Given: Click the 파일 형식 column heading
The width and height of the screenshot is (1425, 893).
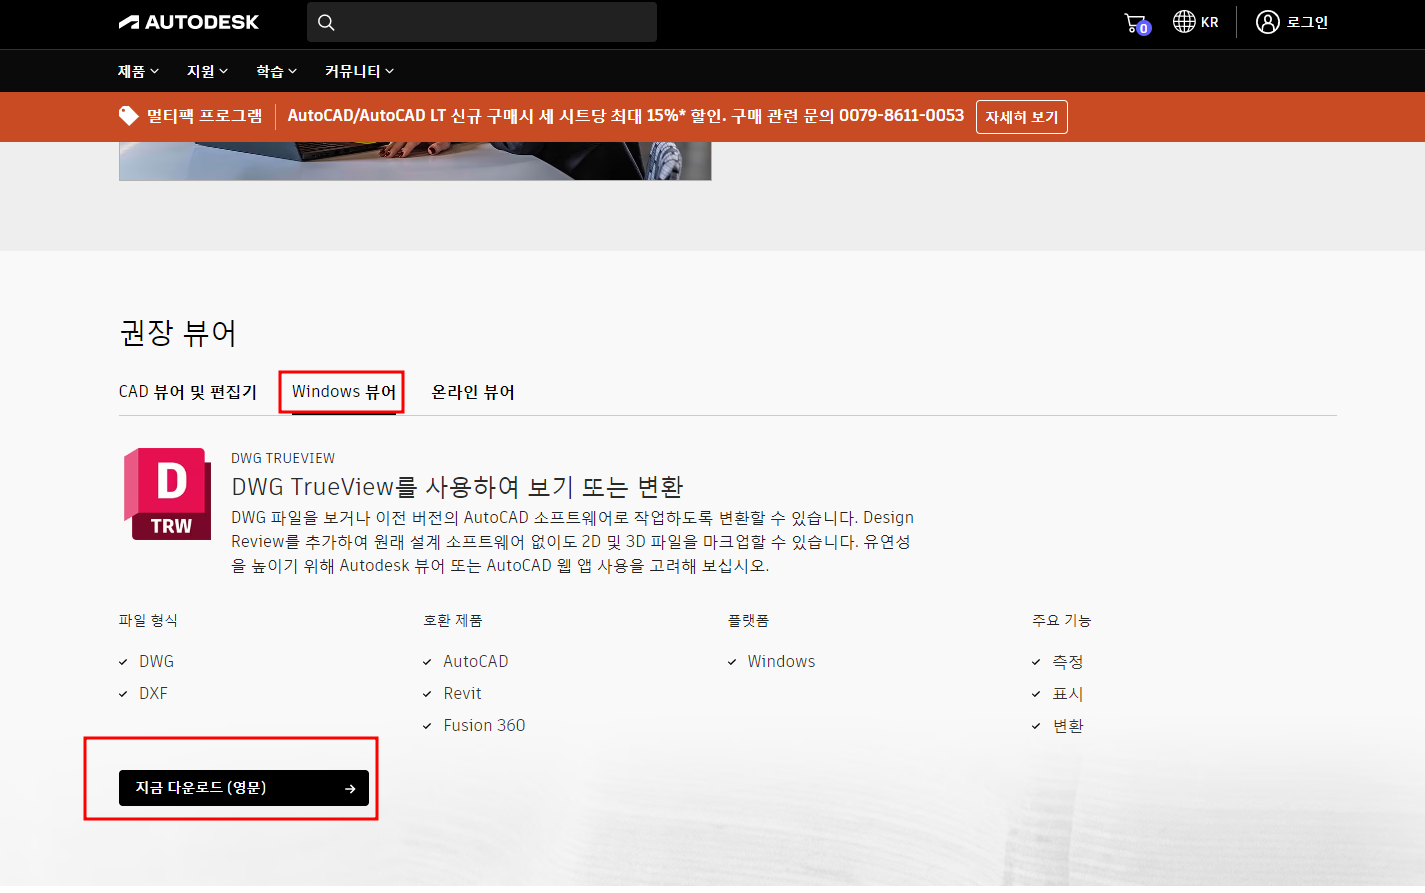Looking at the screenshot, I should click(148, 620).
